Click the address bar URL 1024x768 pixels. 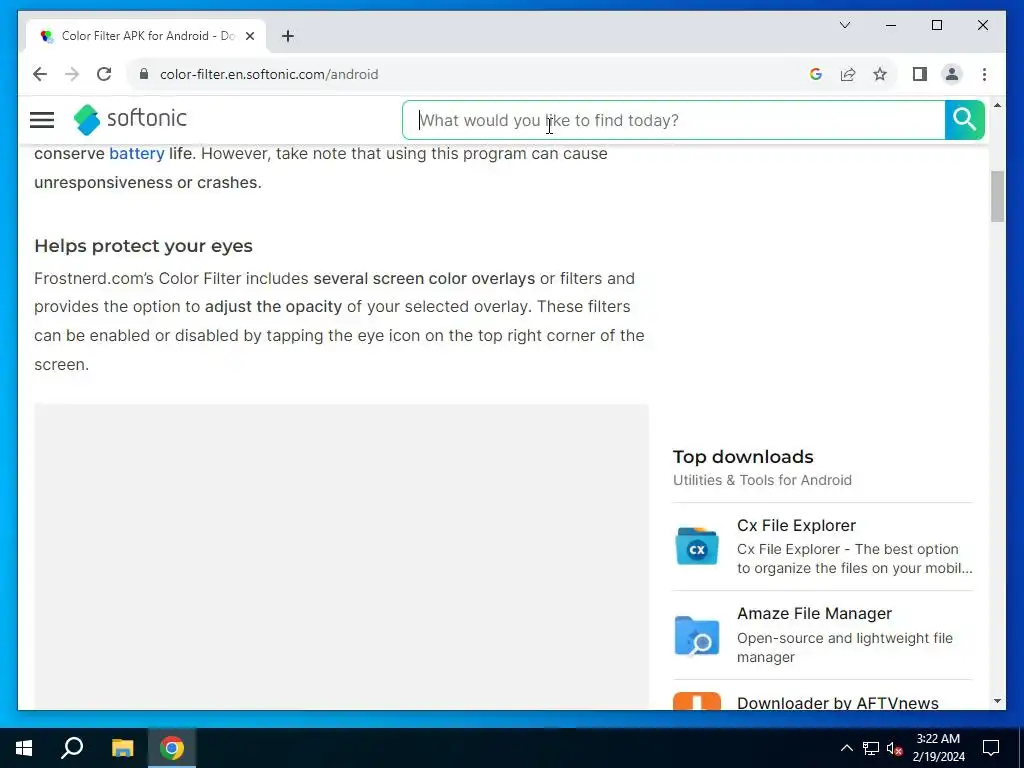[269, 74]
